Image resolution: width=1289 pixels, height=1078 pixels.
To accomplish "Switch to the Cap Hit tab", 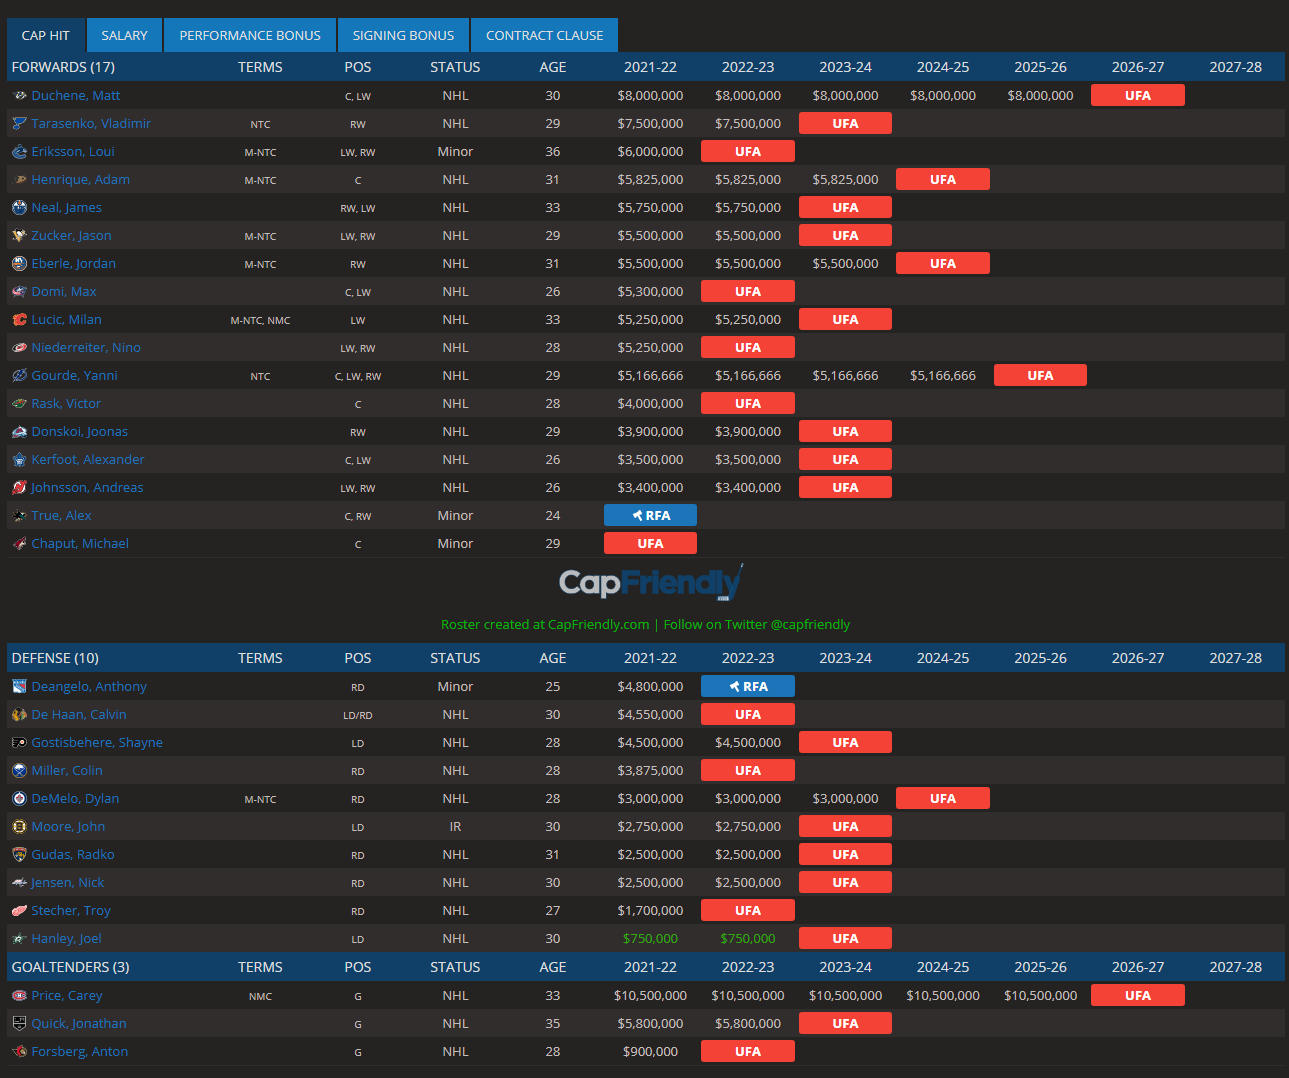I will pos(46,35).
